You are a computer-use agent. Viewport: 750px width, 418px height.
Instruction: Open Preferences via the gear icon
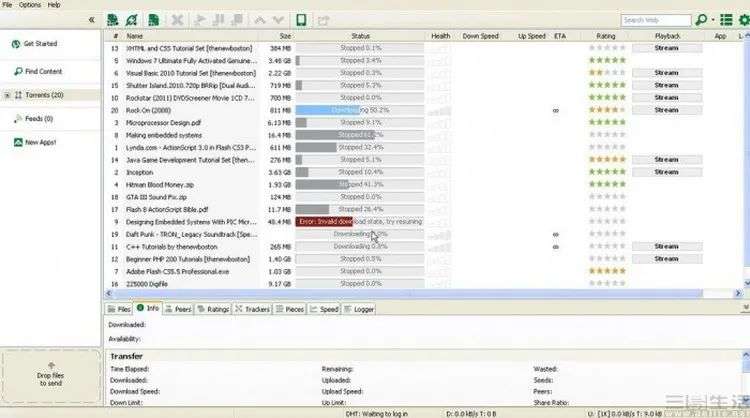744,20
